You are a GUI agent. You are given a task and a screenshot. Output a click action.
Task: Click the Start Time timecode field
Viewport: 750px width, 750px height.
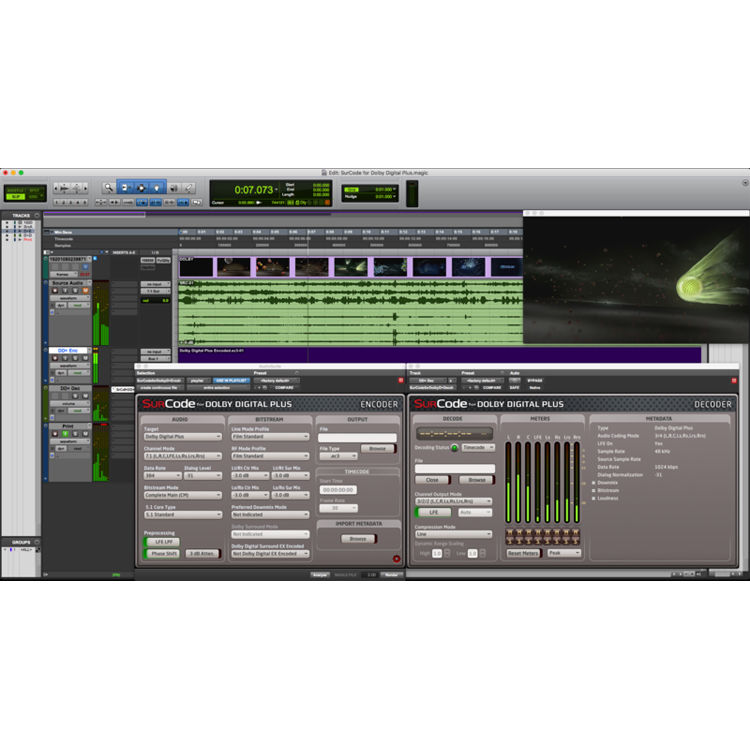[338, 490]
